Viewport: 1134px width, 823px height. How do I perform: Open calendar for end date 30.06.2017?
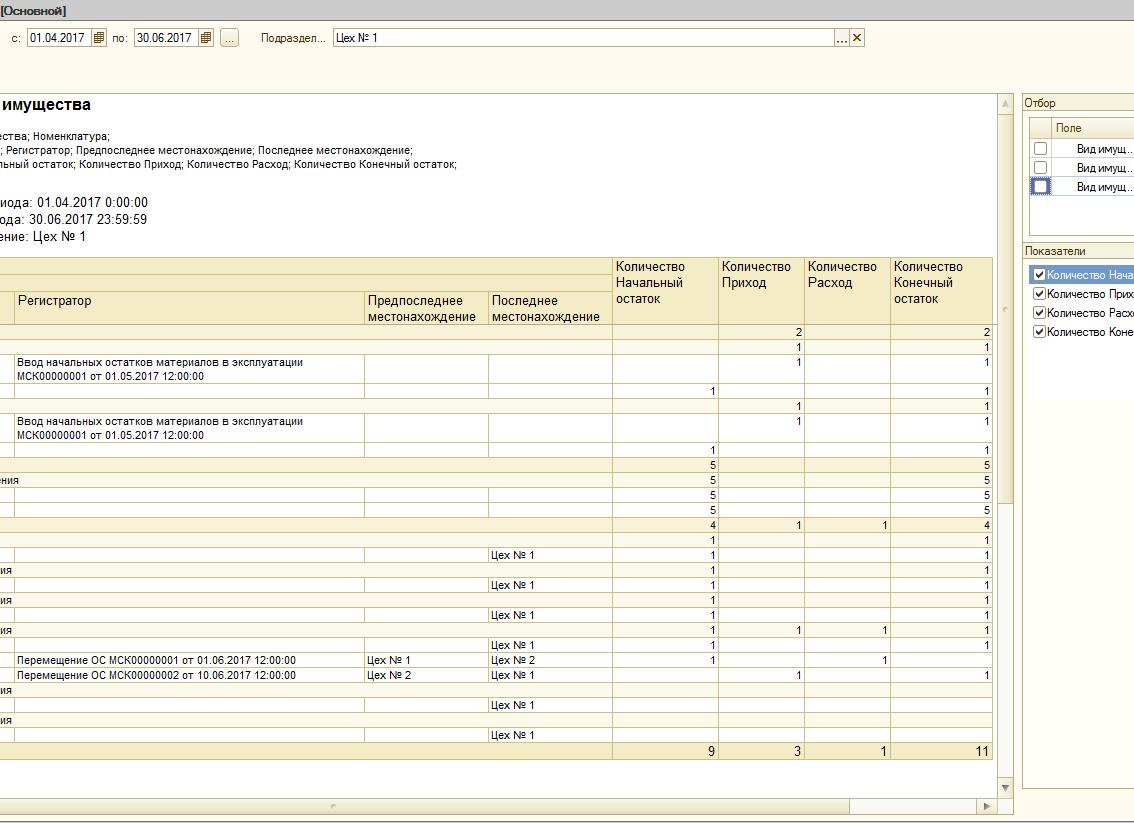(x=206, y=38)
